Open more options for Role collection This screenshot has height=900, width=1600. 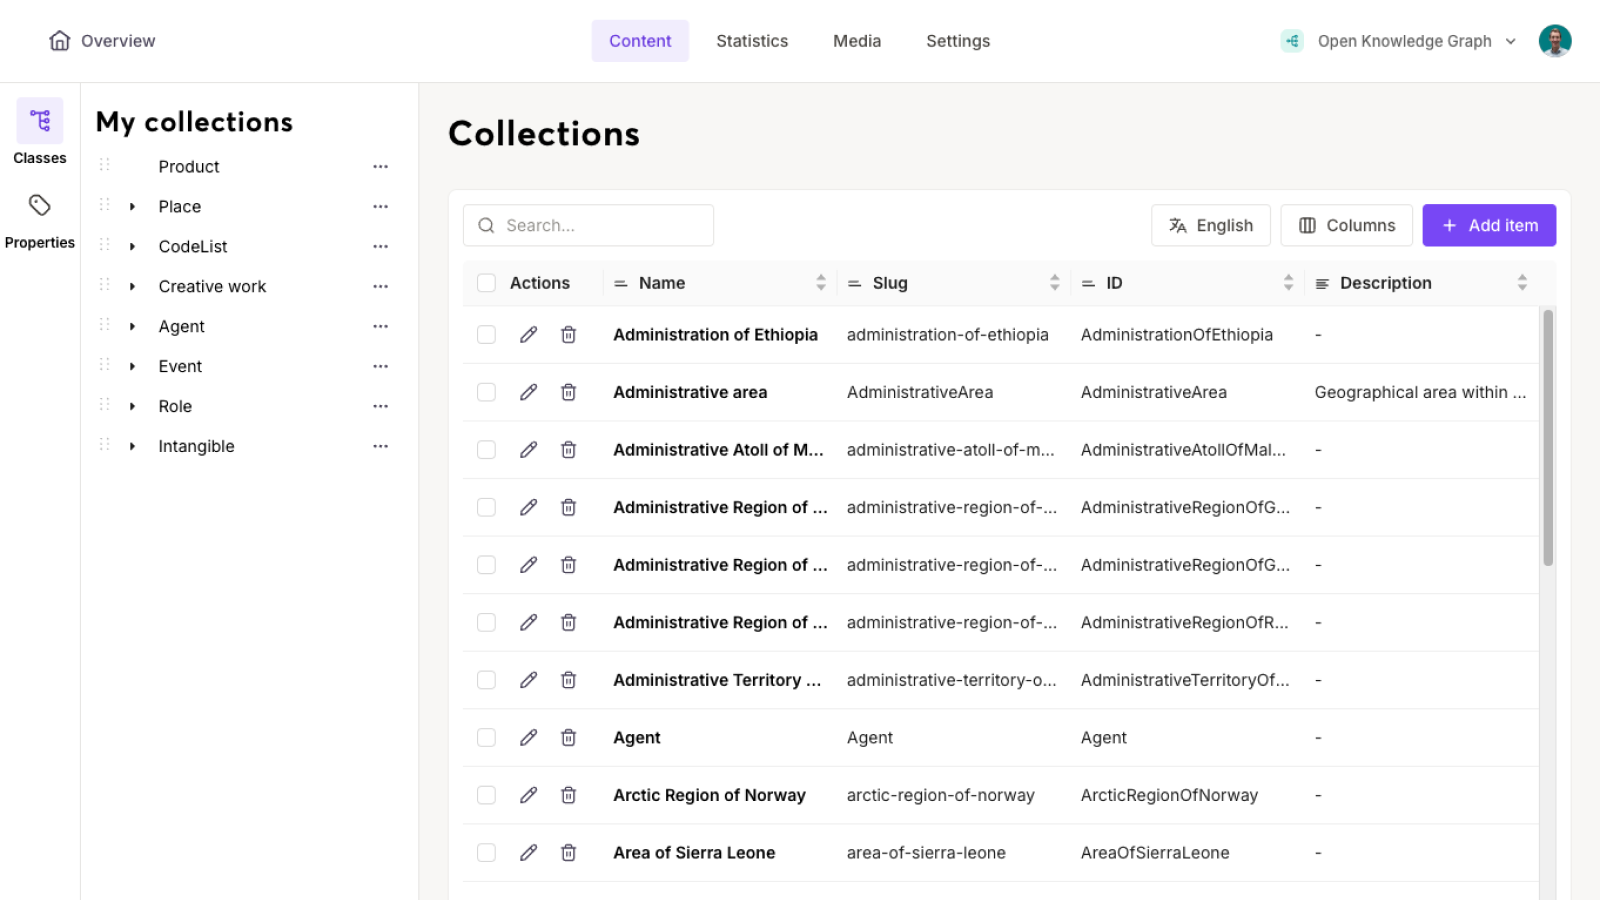click(x=380, y=407)
